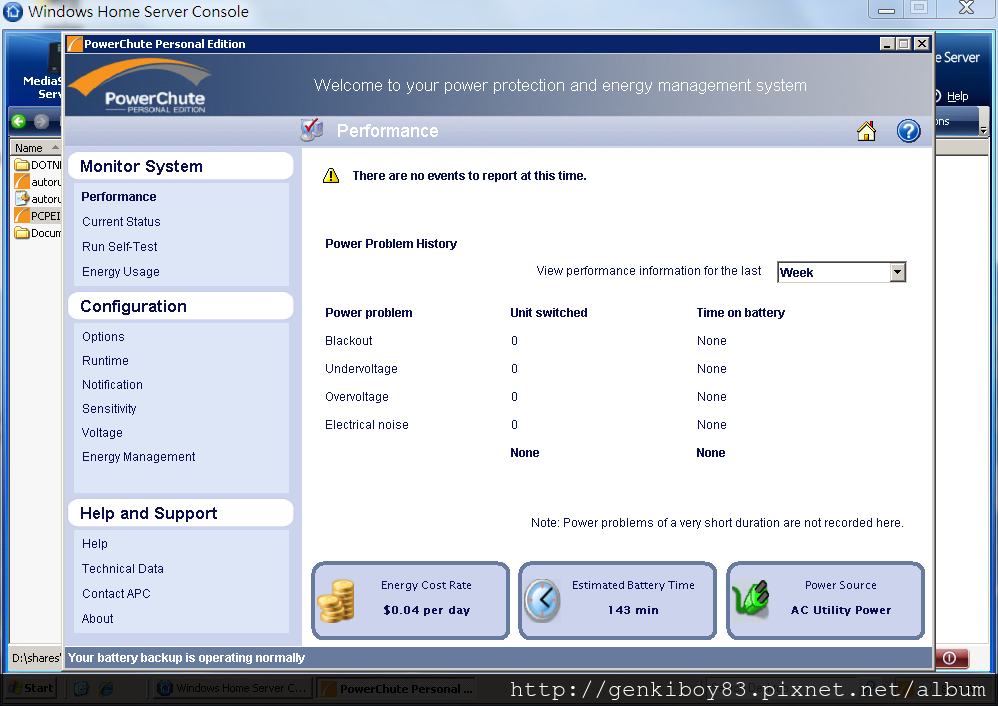Image resolution: width=998 pixels, height=706 pixels.
Task: Click the Energy Cost Rate panel
Action: click(x=411, y=600)
